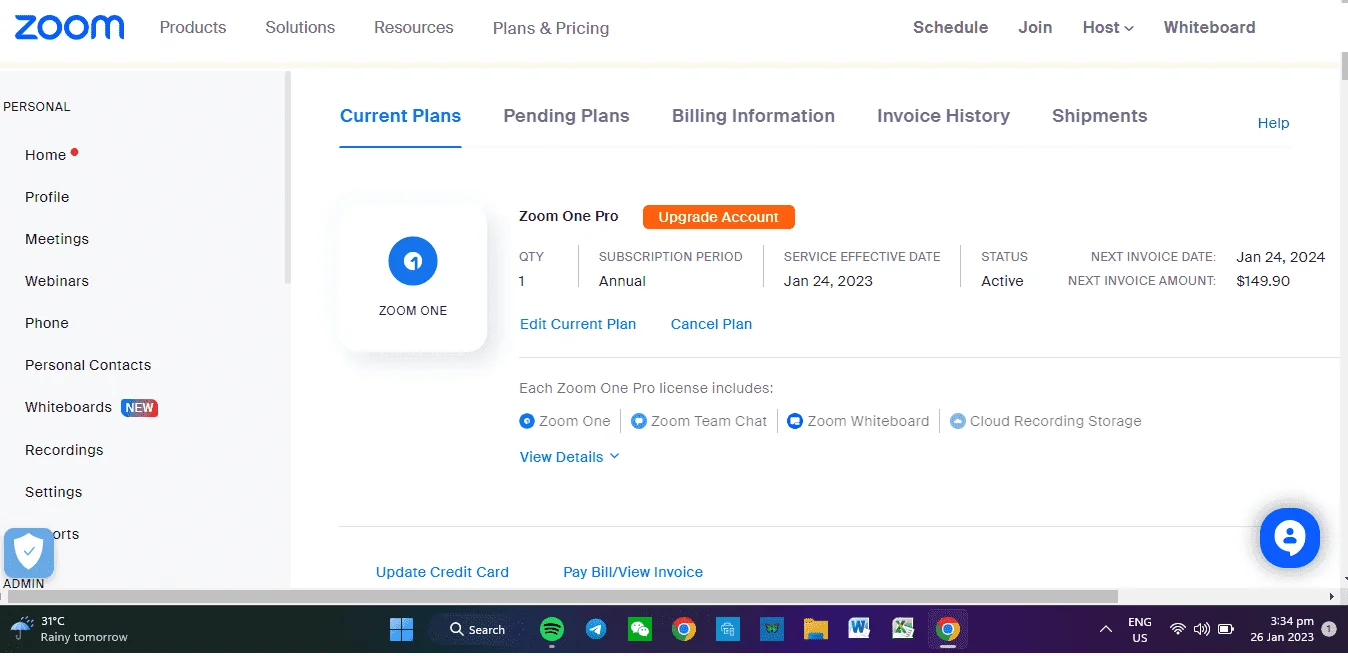Open the Help link

coord(1273,123)
